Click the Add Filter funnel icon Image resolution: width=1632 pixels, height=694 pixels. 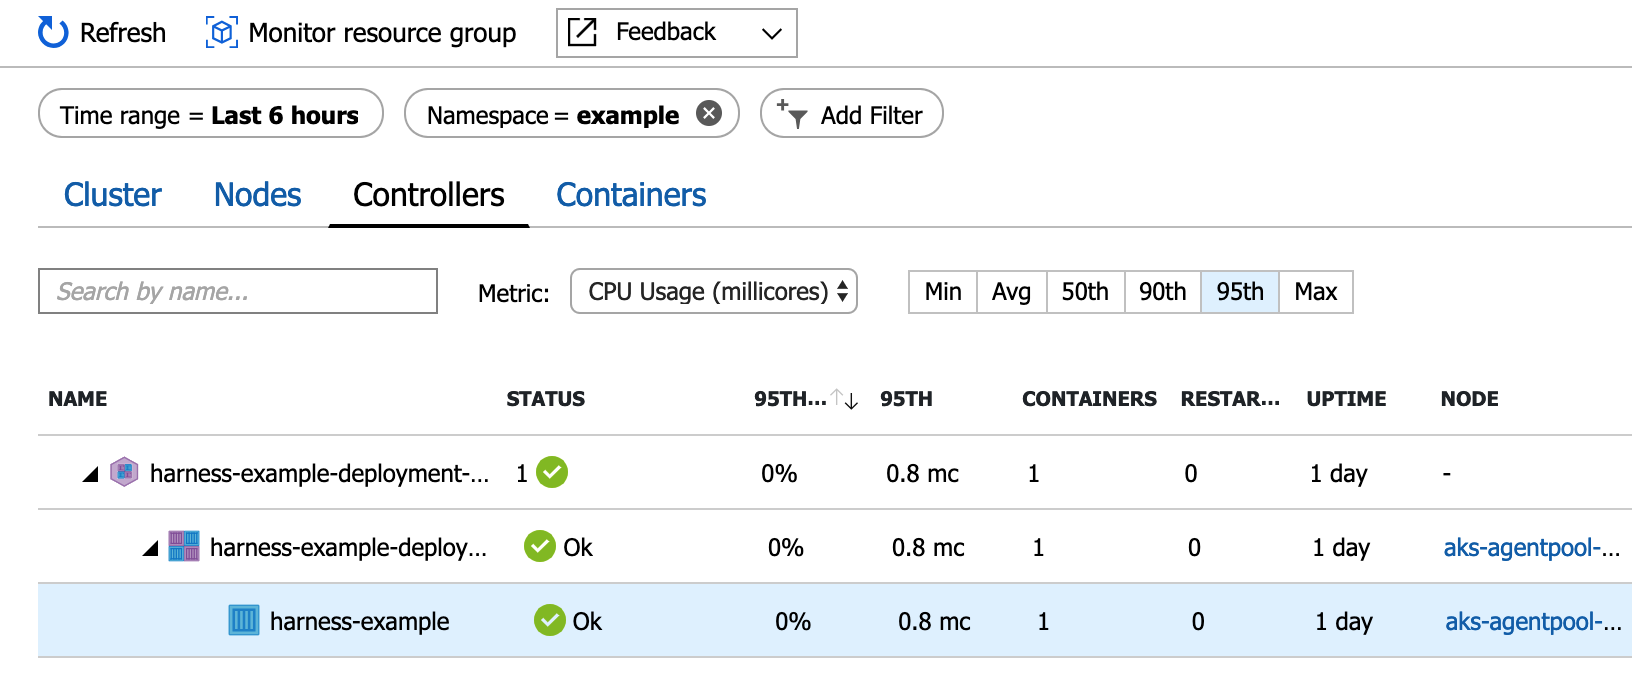792,115
